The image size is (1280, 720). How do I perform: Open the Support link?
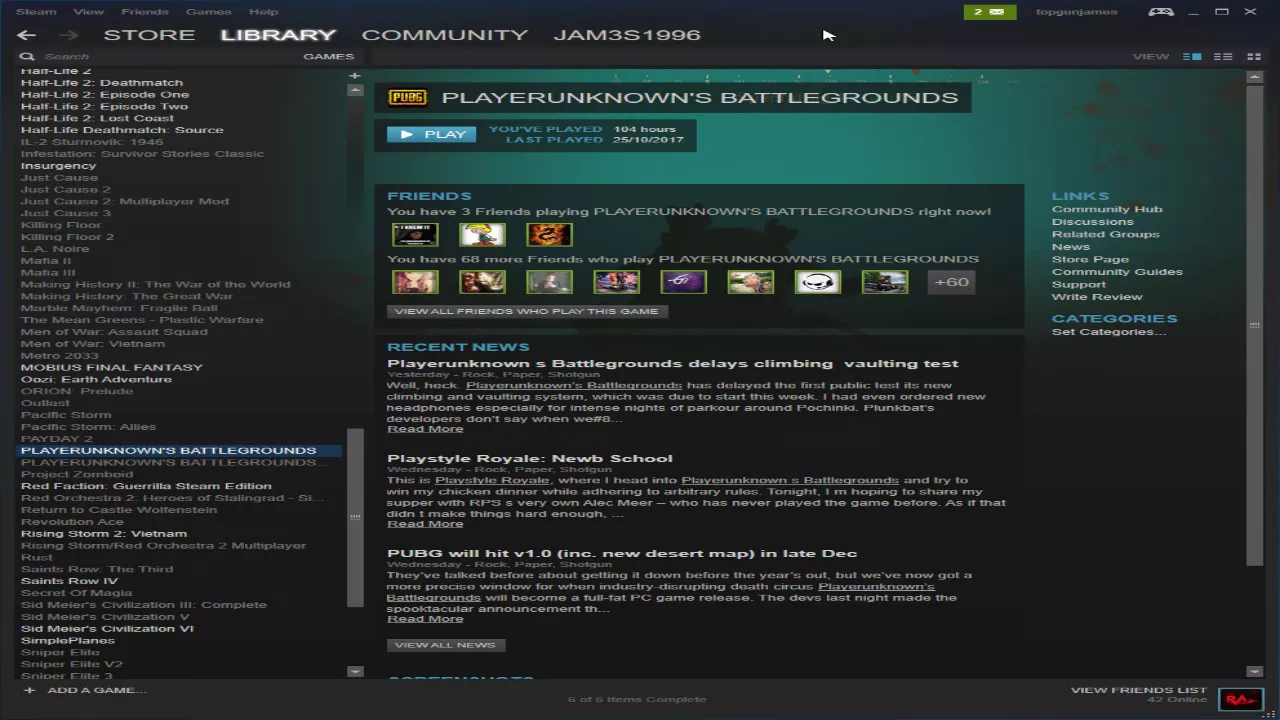click(1079, 284)
